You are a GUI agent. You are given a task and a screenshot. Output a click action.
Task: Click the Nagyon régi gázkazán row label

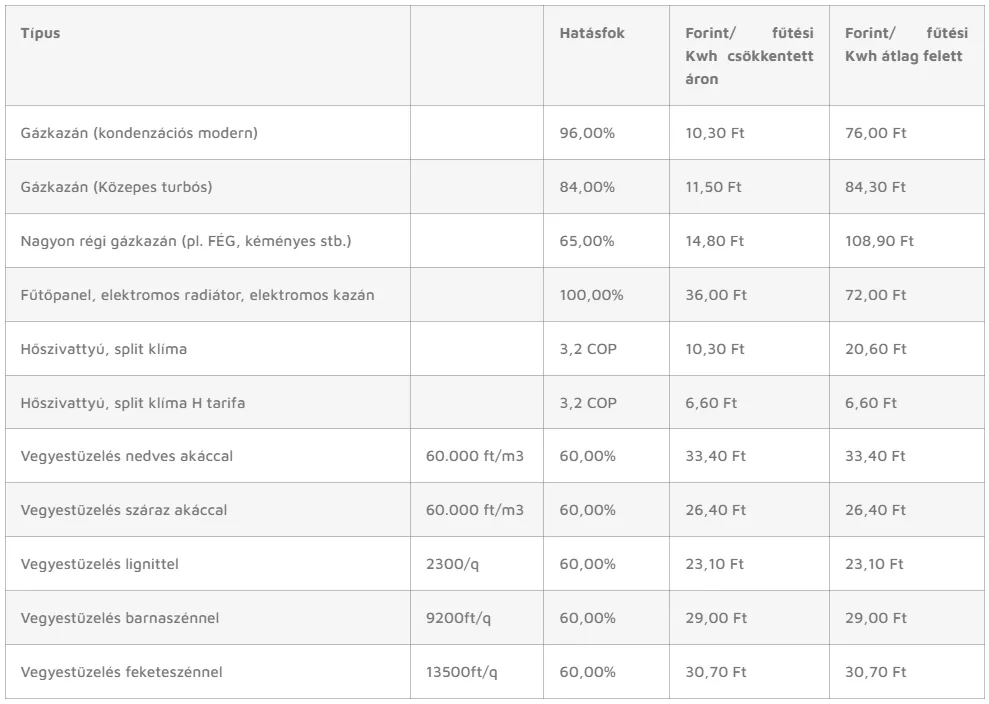(x=185, y=241)
